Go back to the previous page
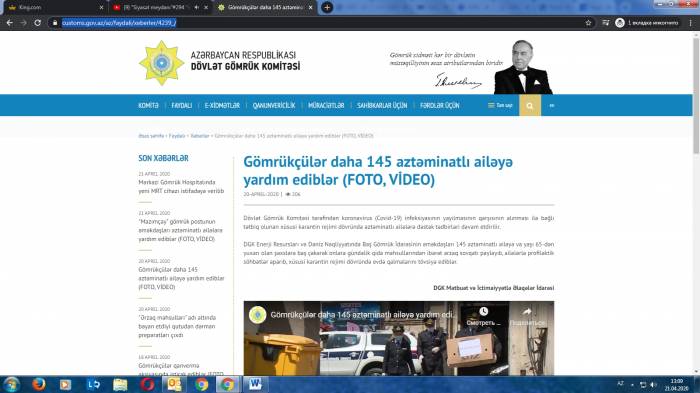 tap(10, 23)
